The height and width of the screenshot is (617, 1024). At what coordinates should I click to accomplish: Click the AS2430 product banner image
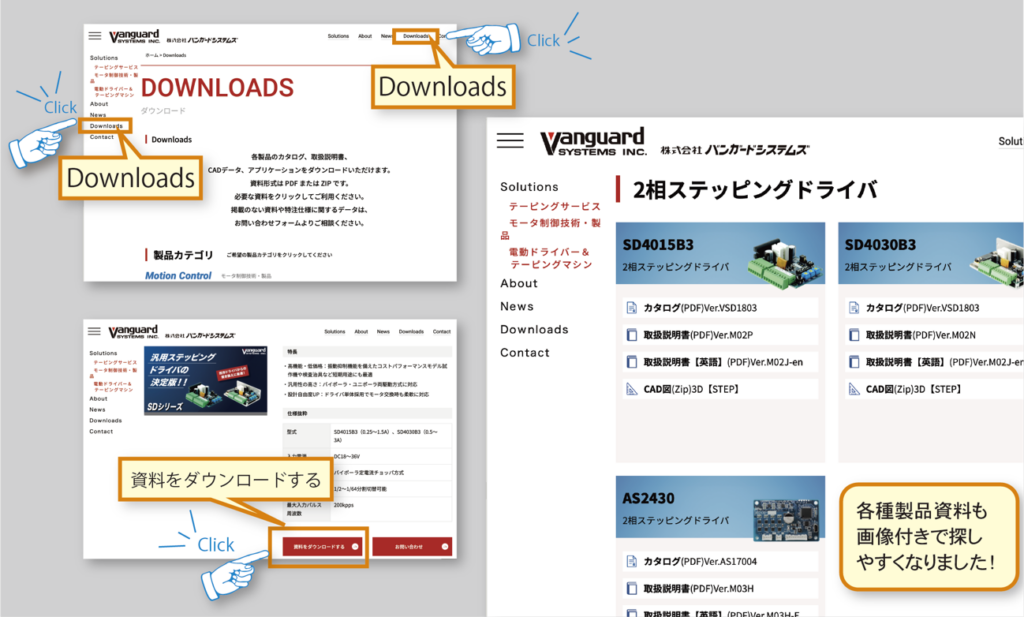[x=720, y=507]
